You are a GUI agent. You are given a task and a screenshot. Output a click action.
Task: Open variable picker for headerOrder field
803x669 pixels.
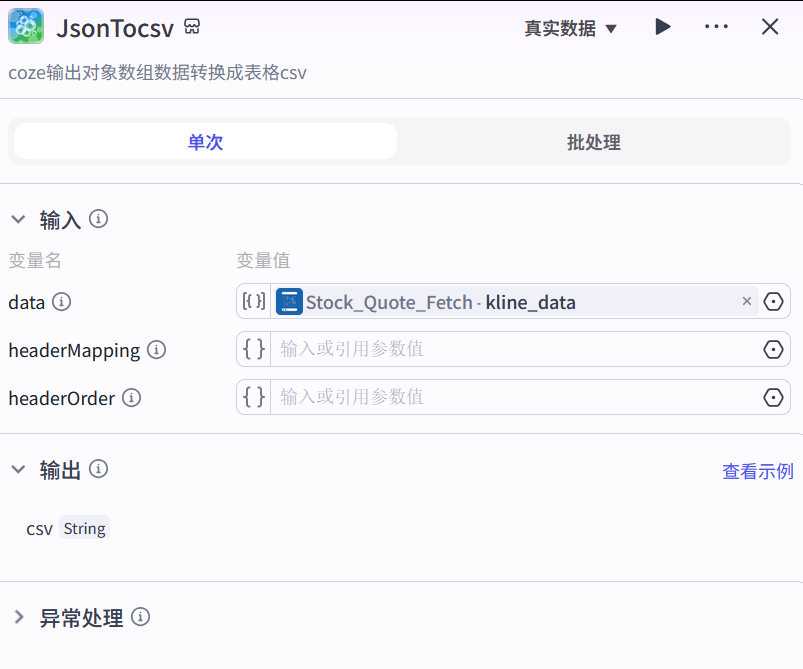coord(773,398)
